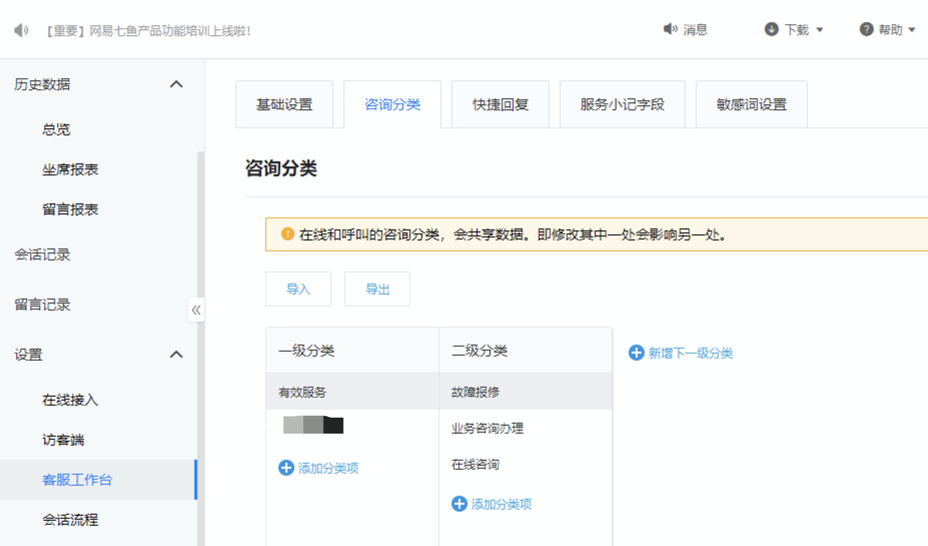Click the 下载 download arrow icon
Image resolution: width=928 pixels, height=546 pixels.
point(771,29)
